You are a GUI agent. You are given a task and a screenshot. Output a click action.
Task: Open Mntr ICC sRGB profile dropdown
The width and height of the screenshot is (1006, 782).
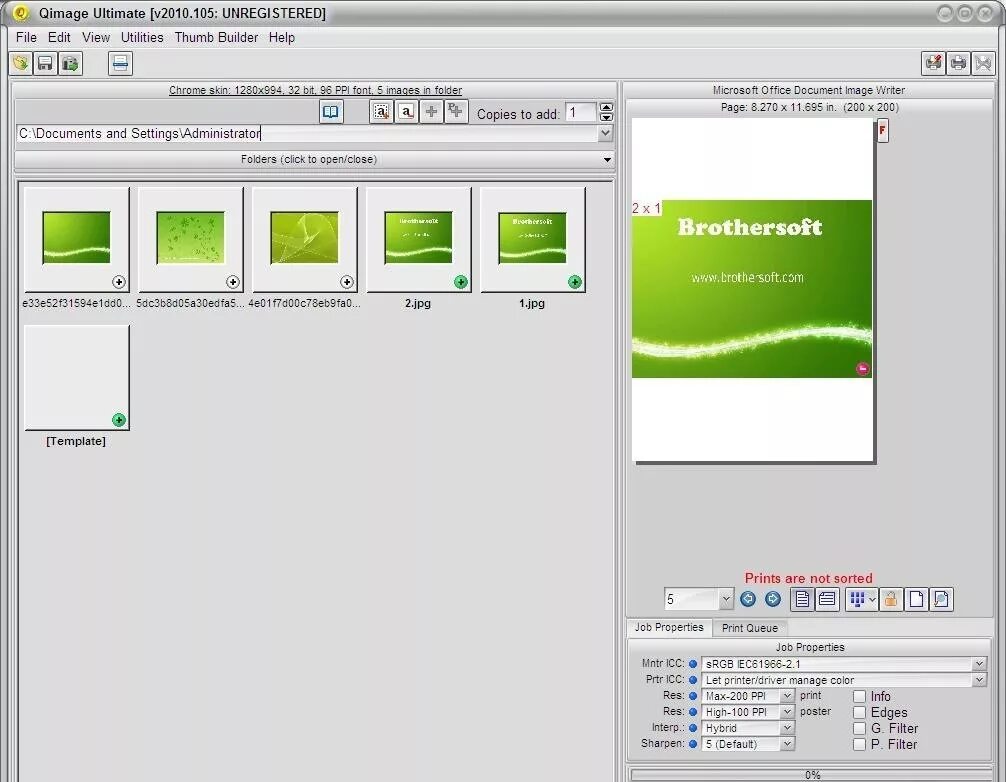pos(979,664)
